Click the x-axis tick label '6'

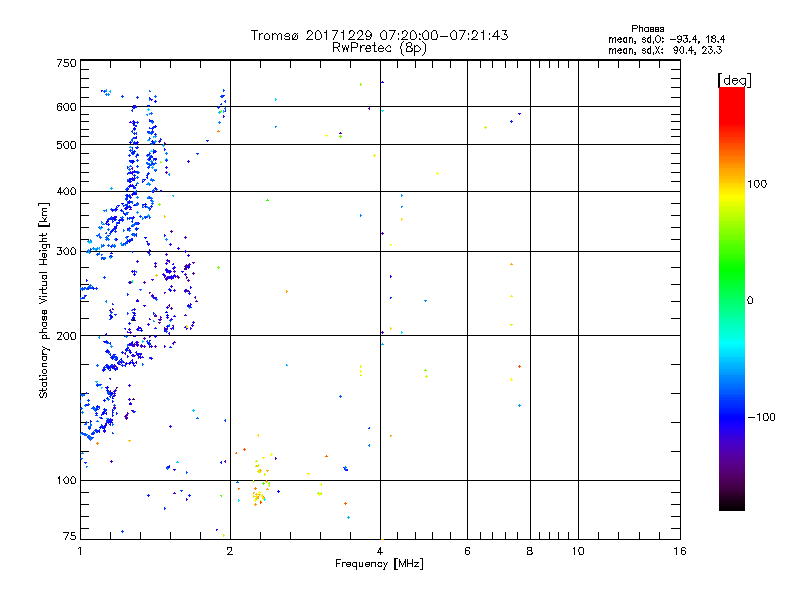[467, 551]
